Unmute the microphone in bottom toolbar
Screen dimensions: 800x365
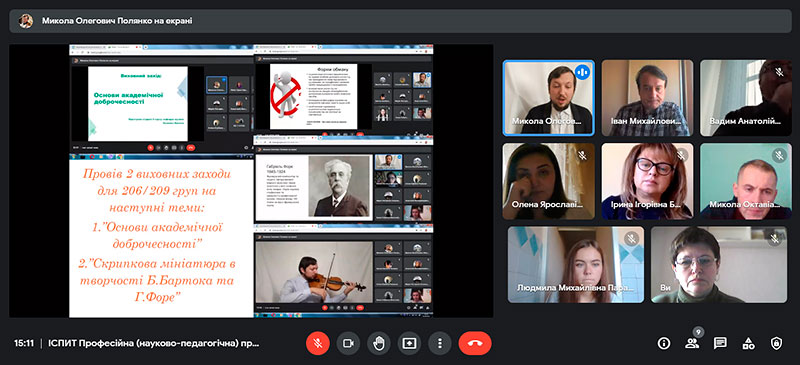pyautogui.click(x=318, y=344)
